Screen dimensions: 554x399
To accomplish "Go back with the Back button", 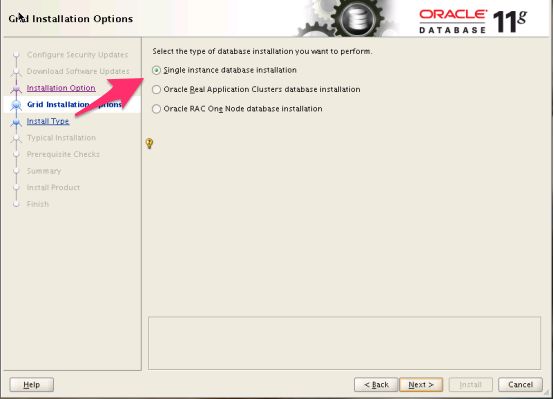I will 376,385.
